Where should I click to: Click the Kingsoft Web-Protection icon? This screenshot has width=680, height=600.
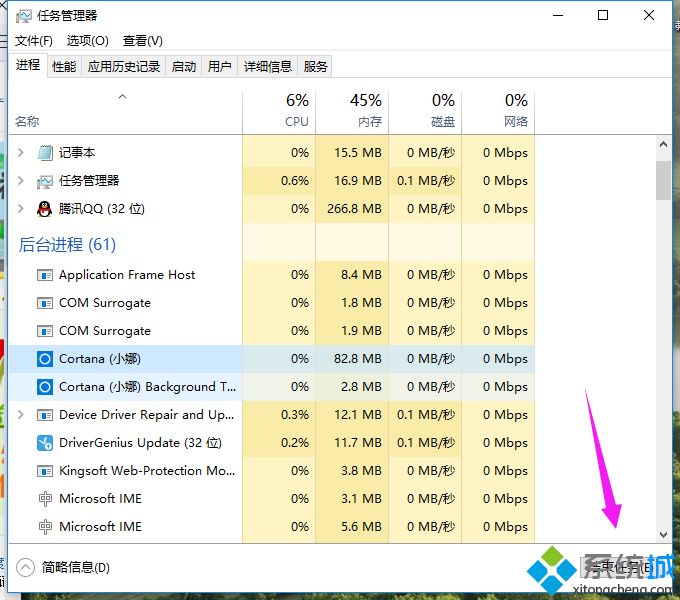tap(45, 471)
